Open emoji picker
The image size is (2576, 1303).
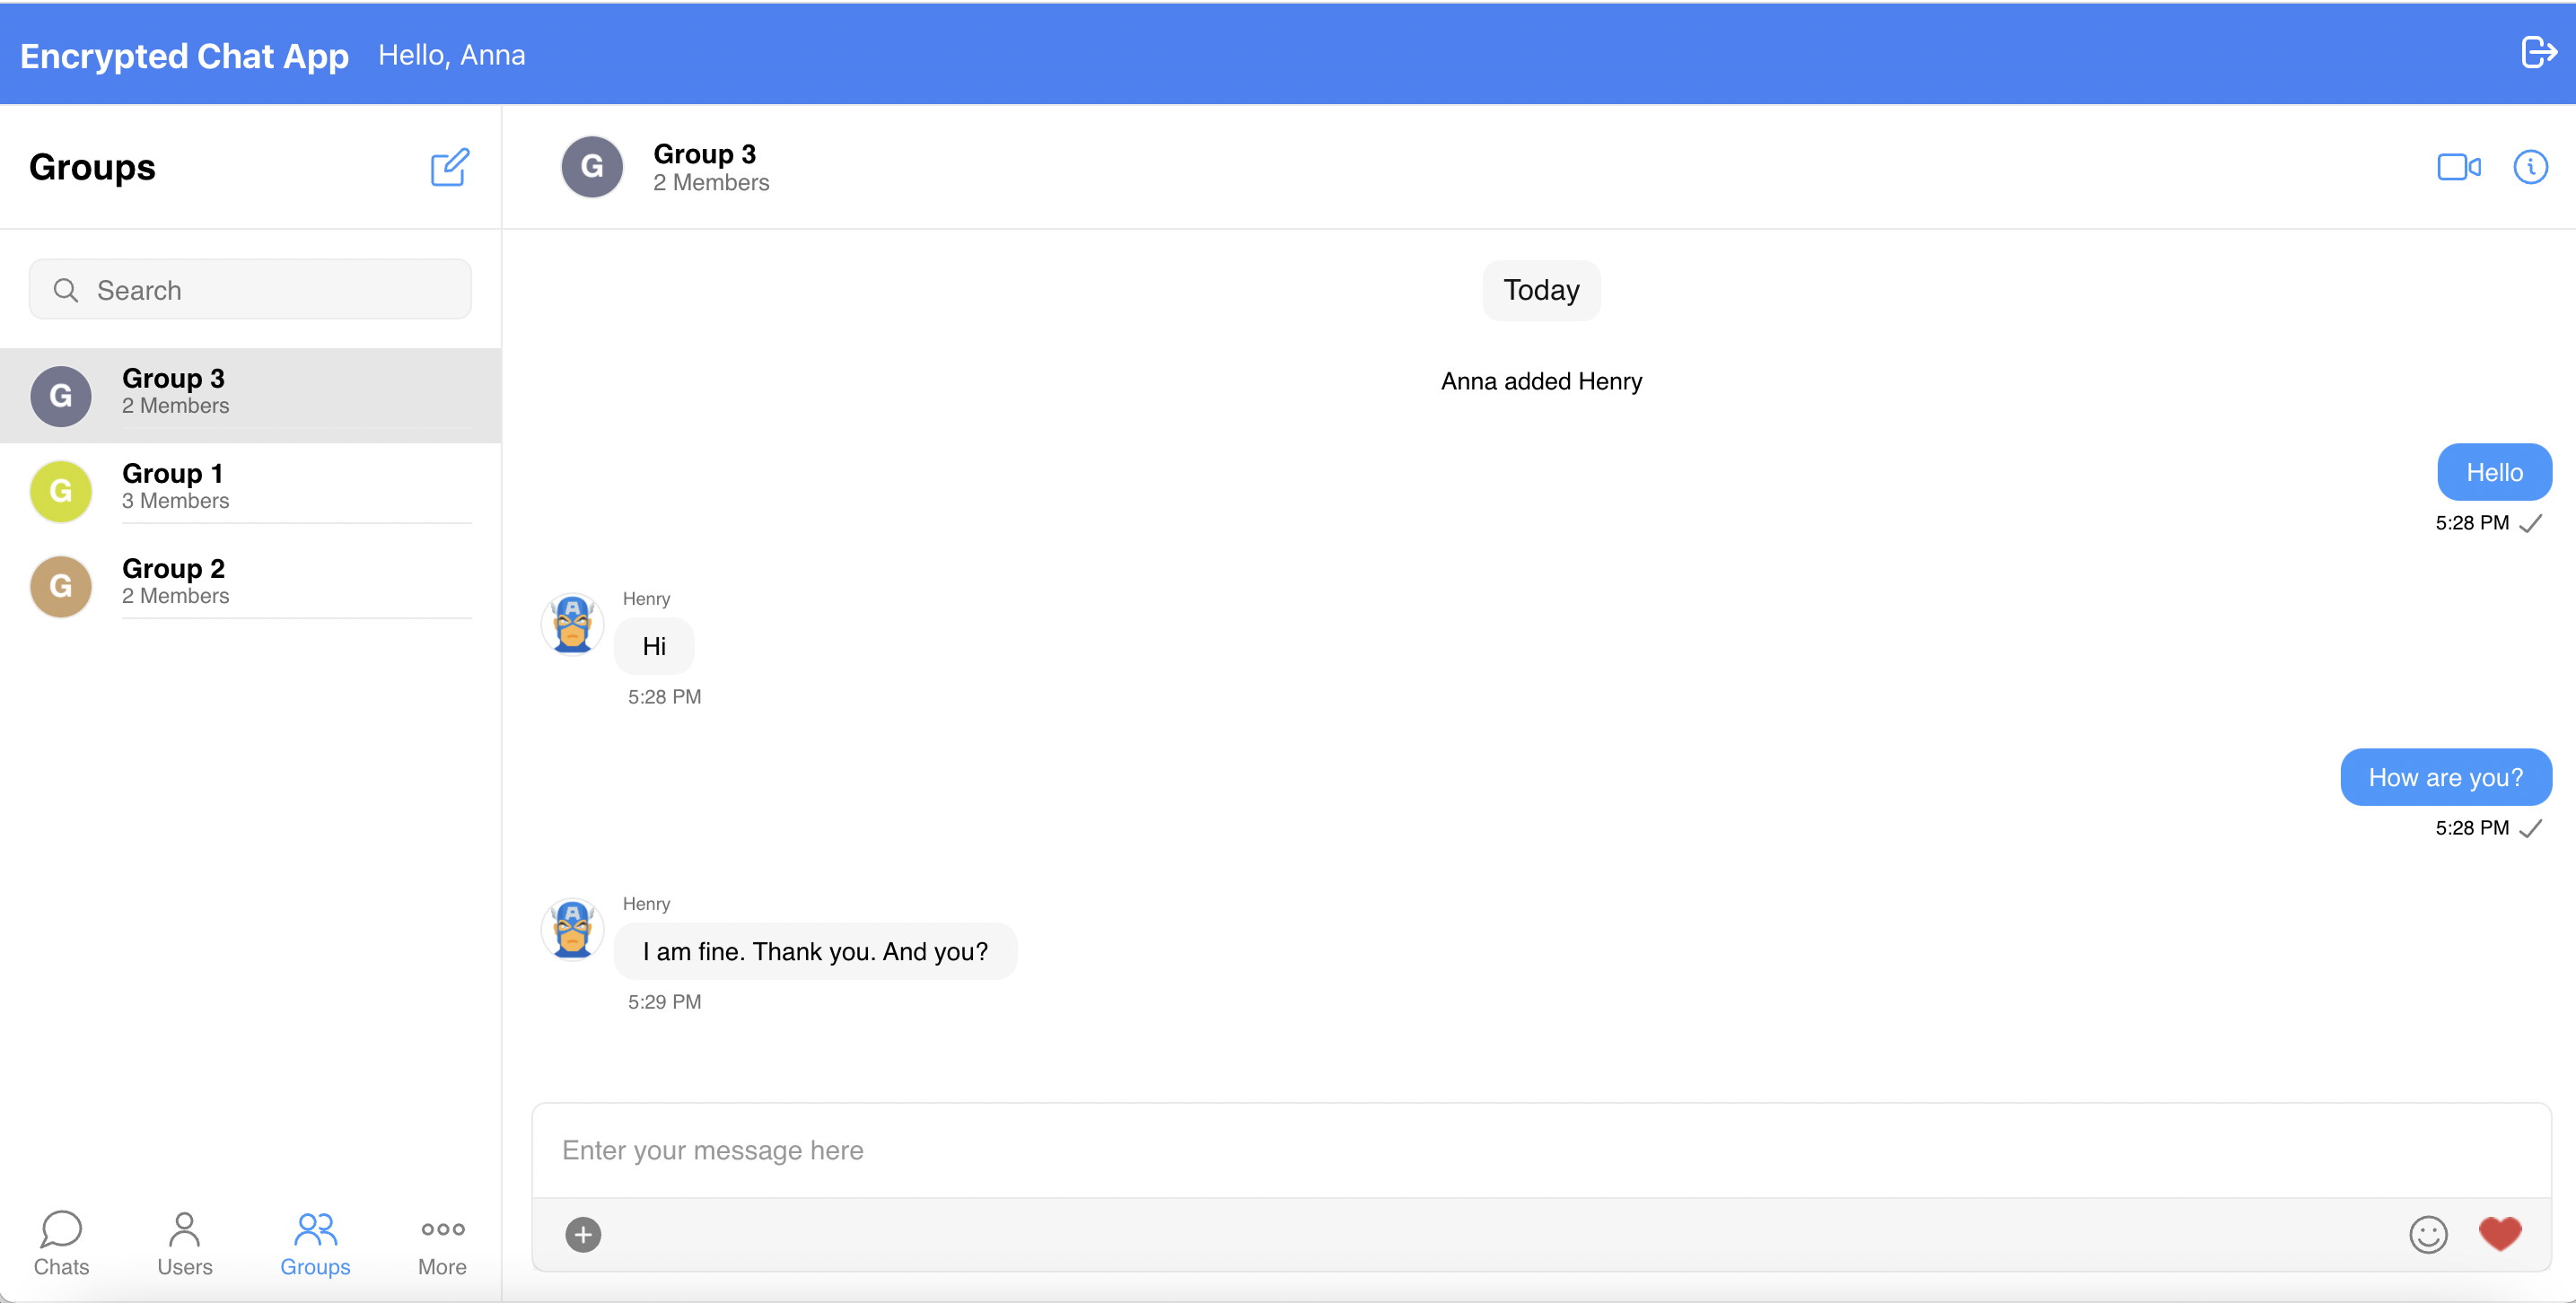pos(2430,1231)
